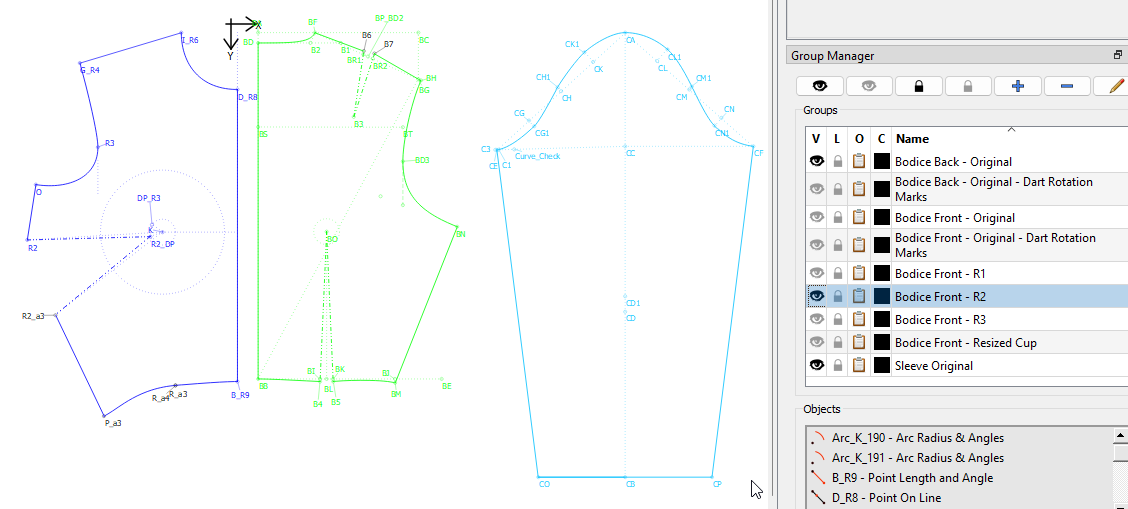1128x509 pixels.
Task: Add a new group with plus button
Action: 1018,86
